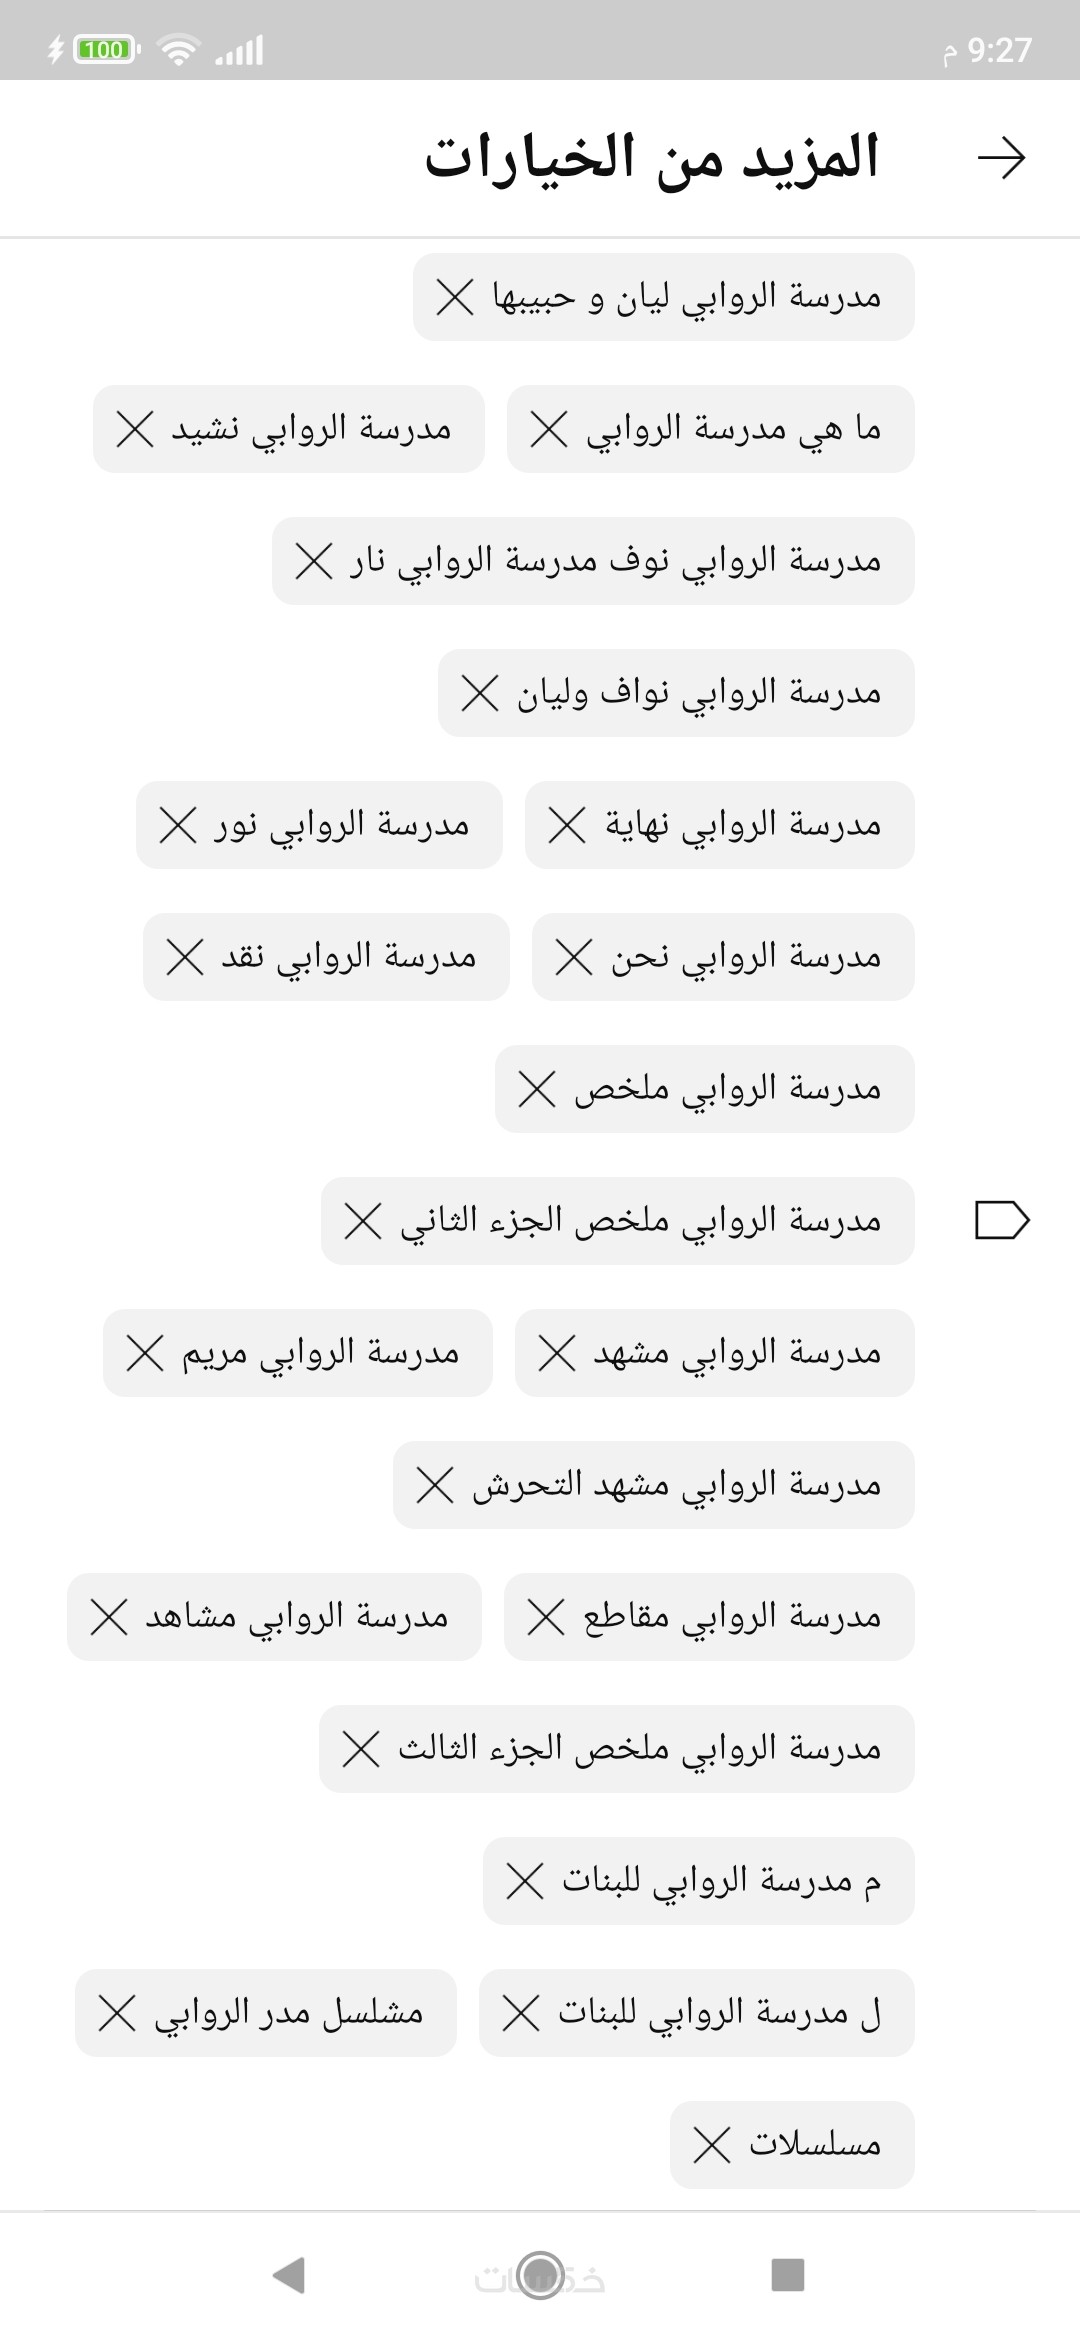Remove the 'مشلسل مدر الروابي' tag
Viewport: 1080px width, 2340px height.
(x=117, y=2012)
